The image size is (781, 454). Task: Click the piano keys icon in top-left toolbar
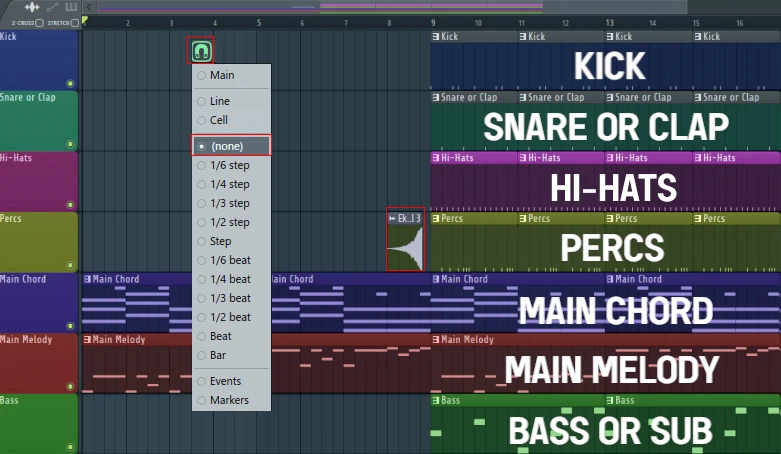tap(71, 7)
